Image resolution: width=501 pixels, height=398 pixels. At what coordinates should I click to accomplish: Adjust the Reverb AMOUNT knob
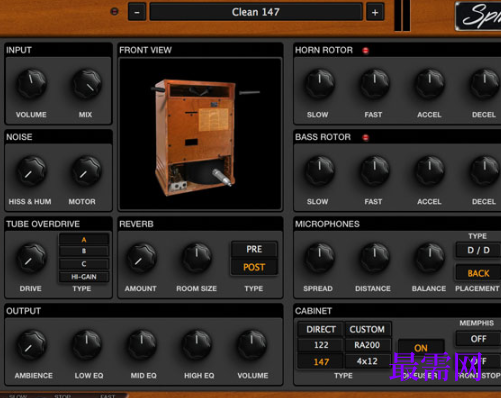pyautogui.click(x=142, y=258)
